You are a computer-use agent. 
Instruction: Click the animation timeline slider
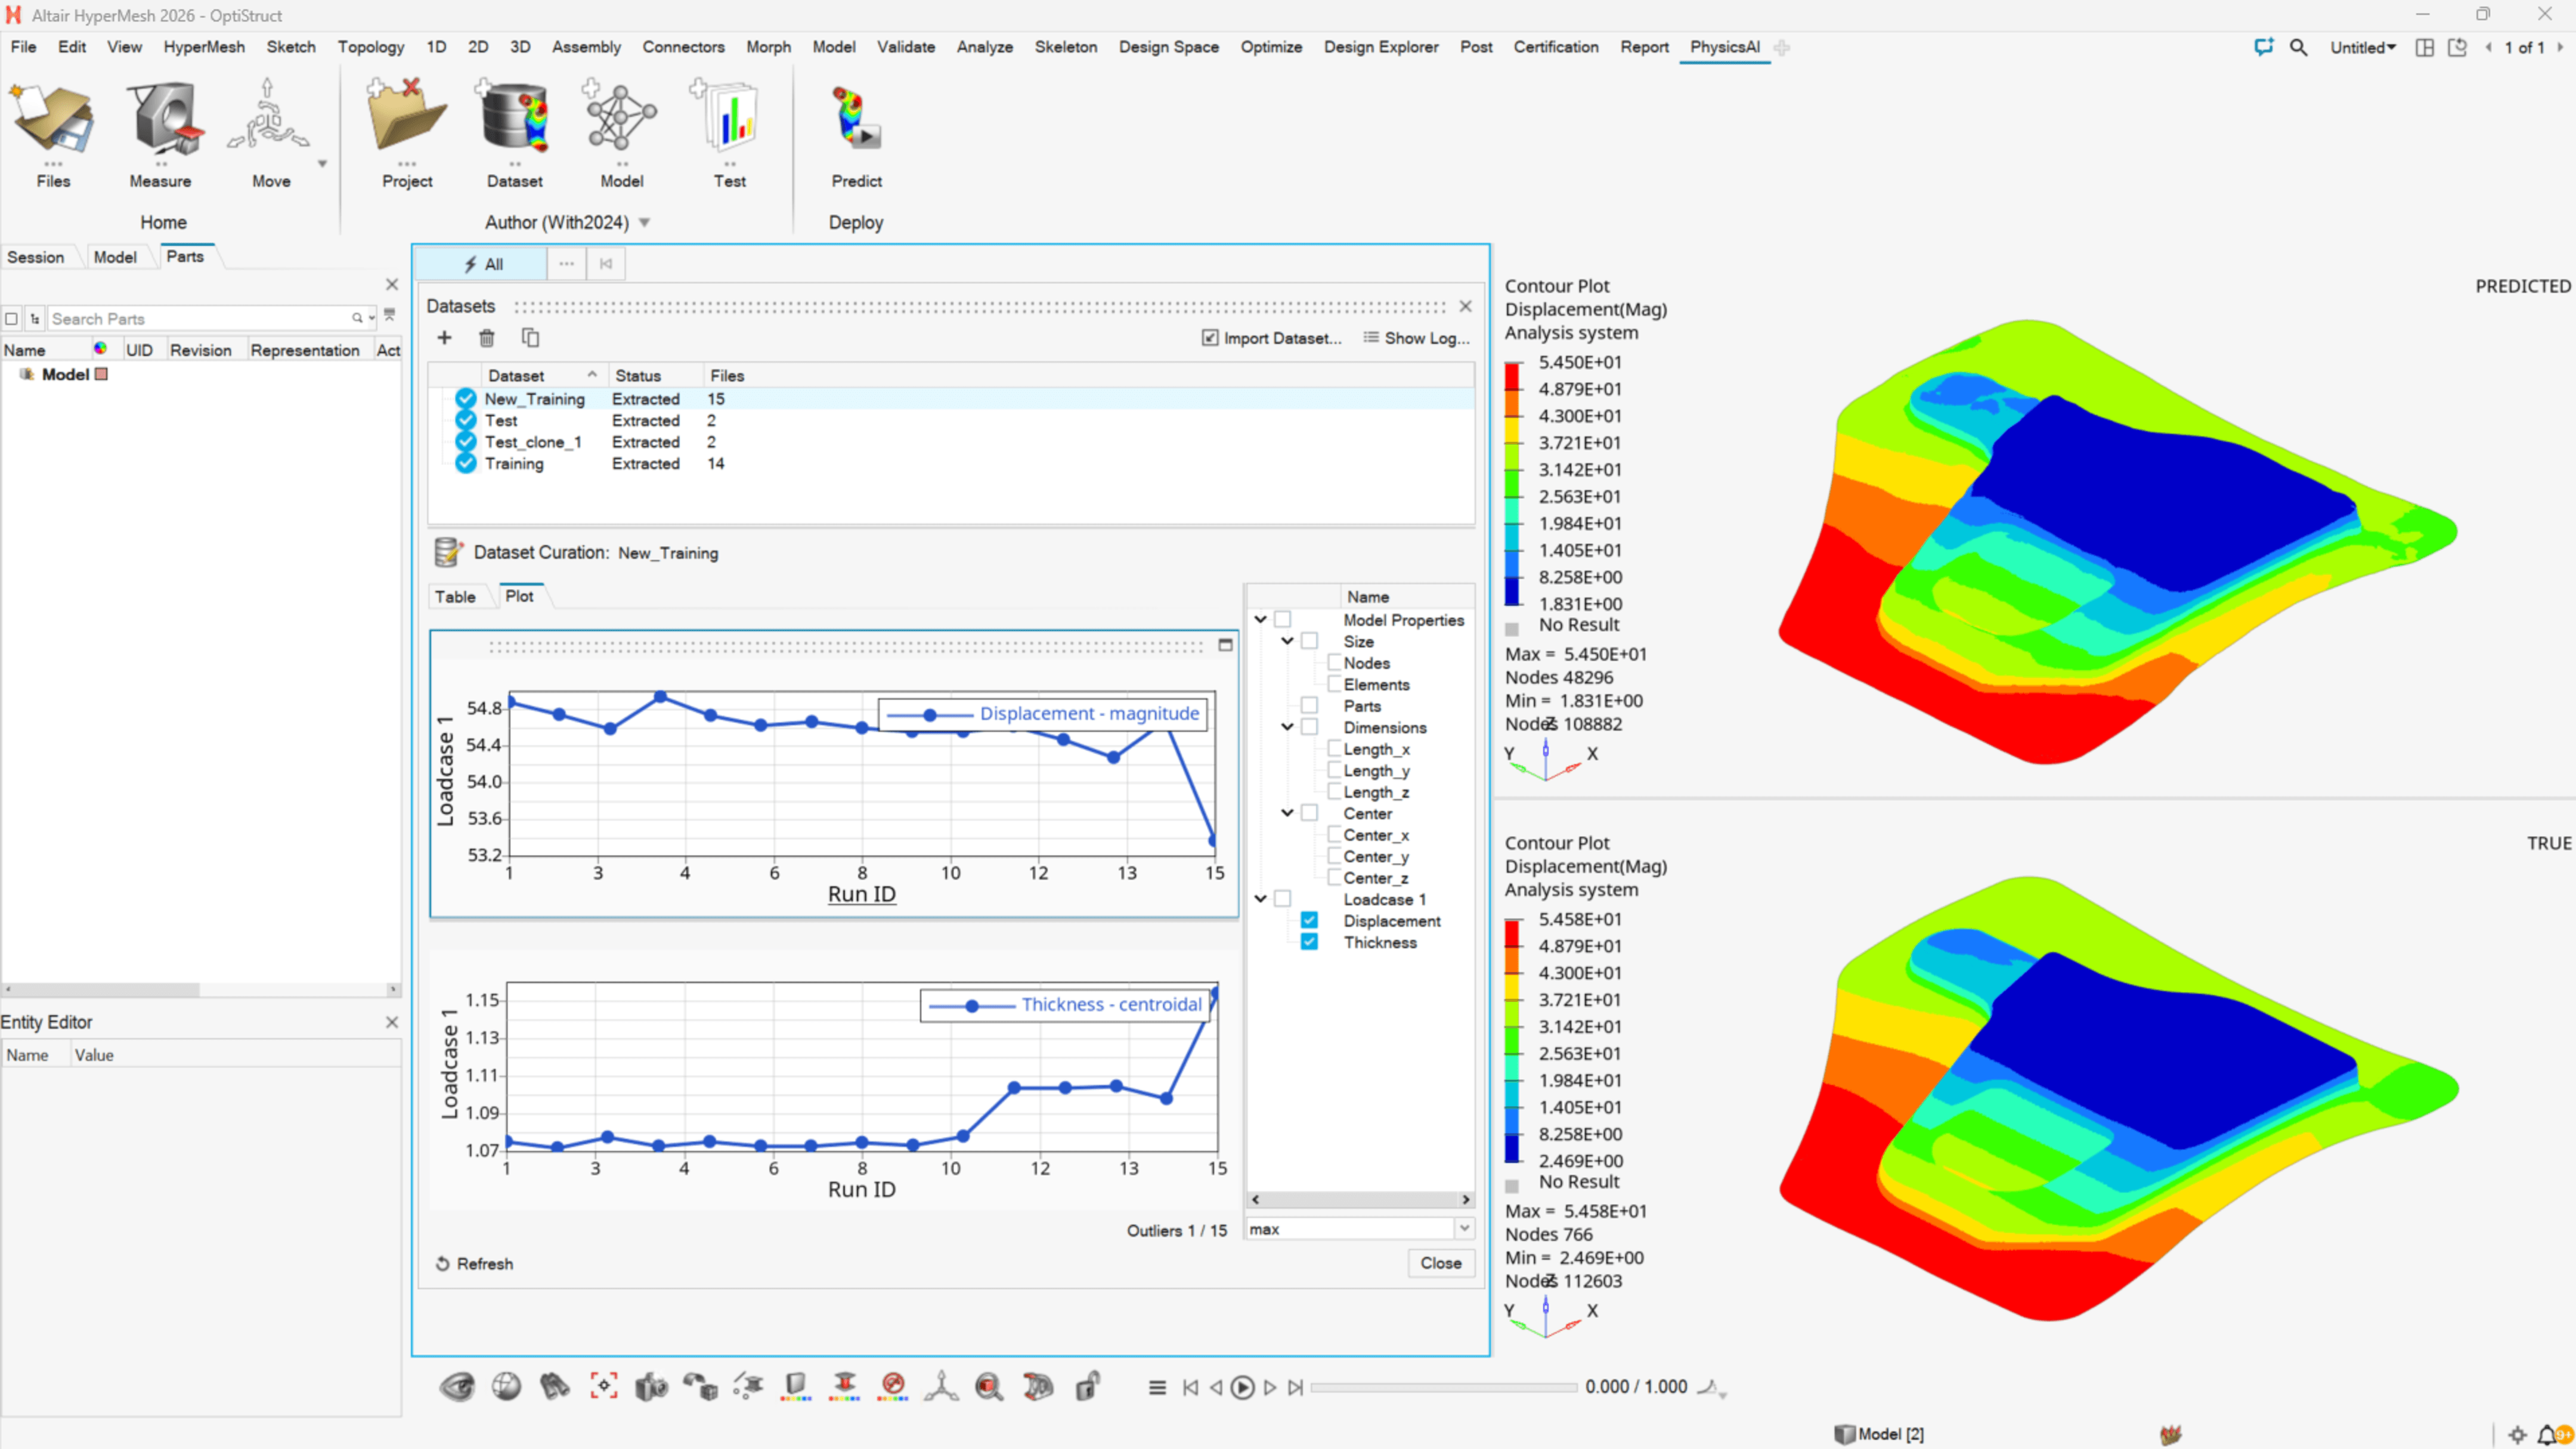point(1444,1387)
